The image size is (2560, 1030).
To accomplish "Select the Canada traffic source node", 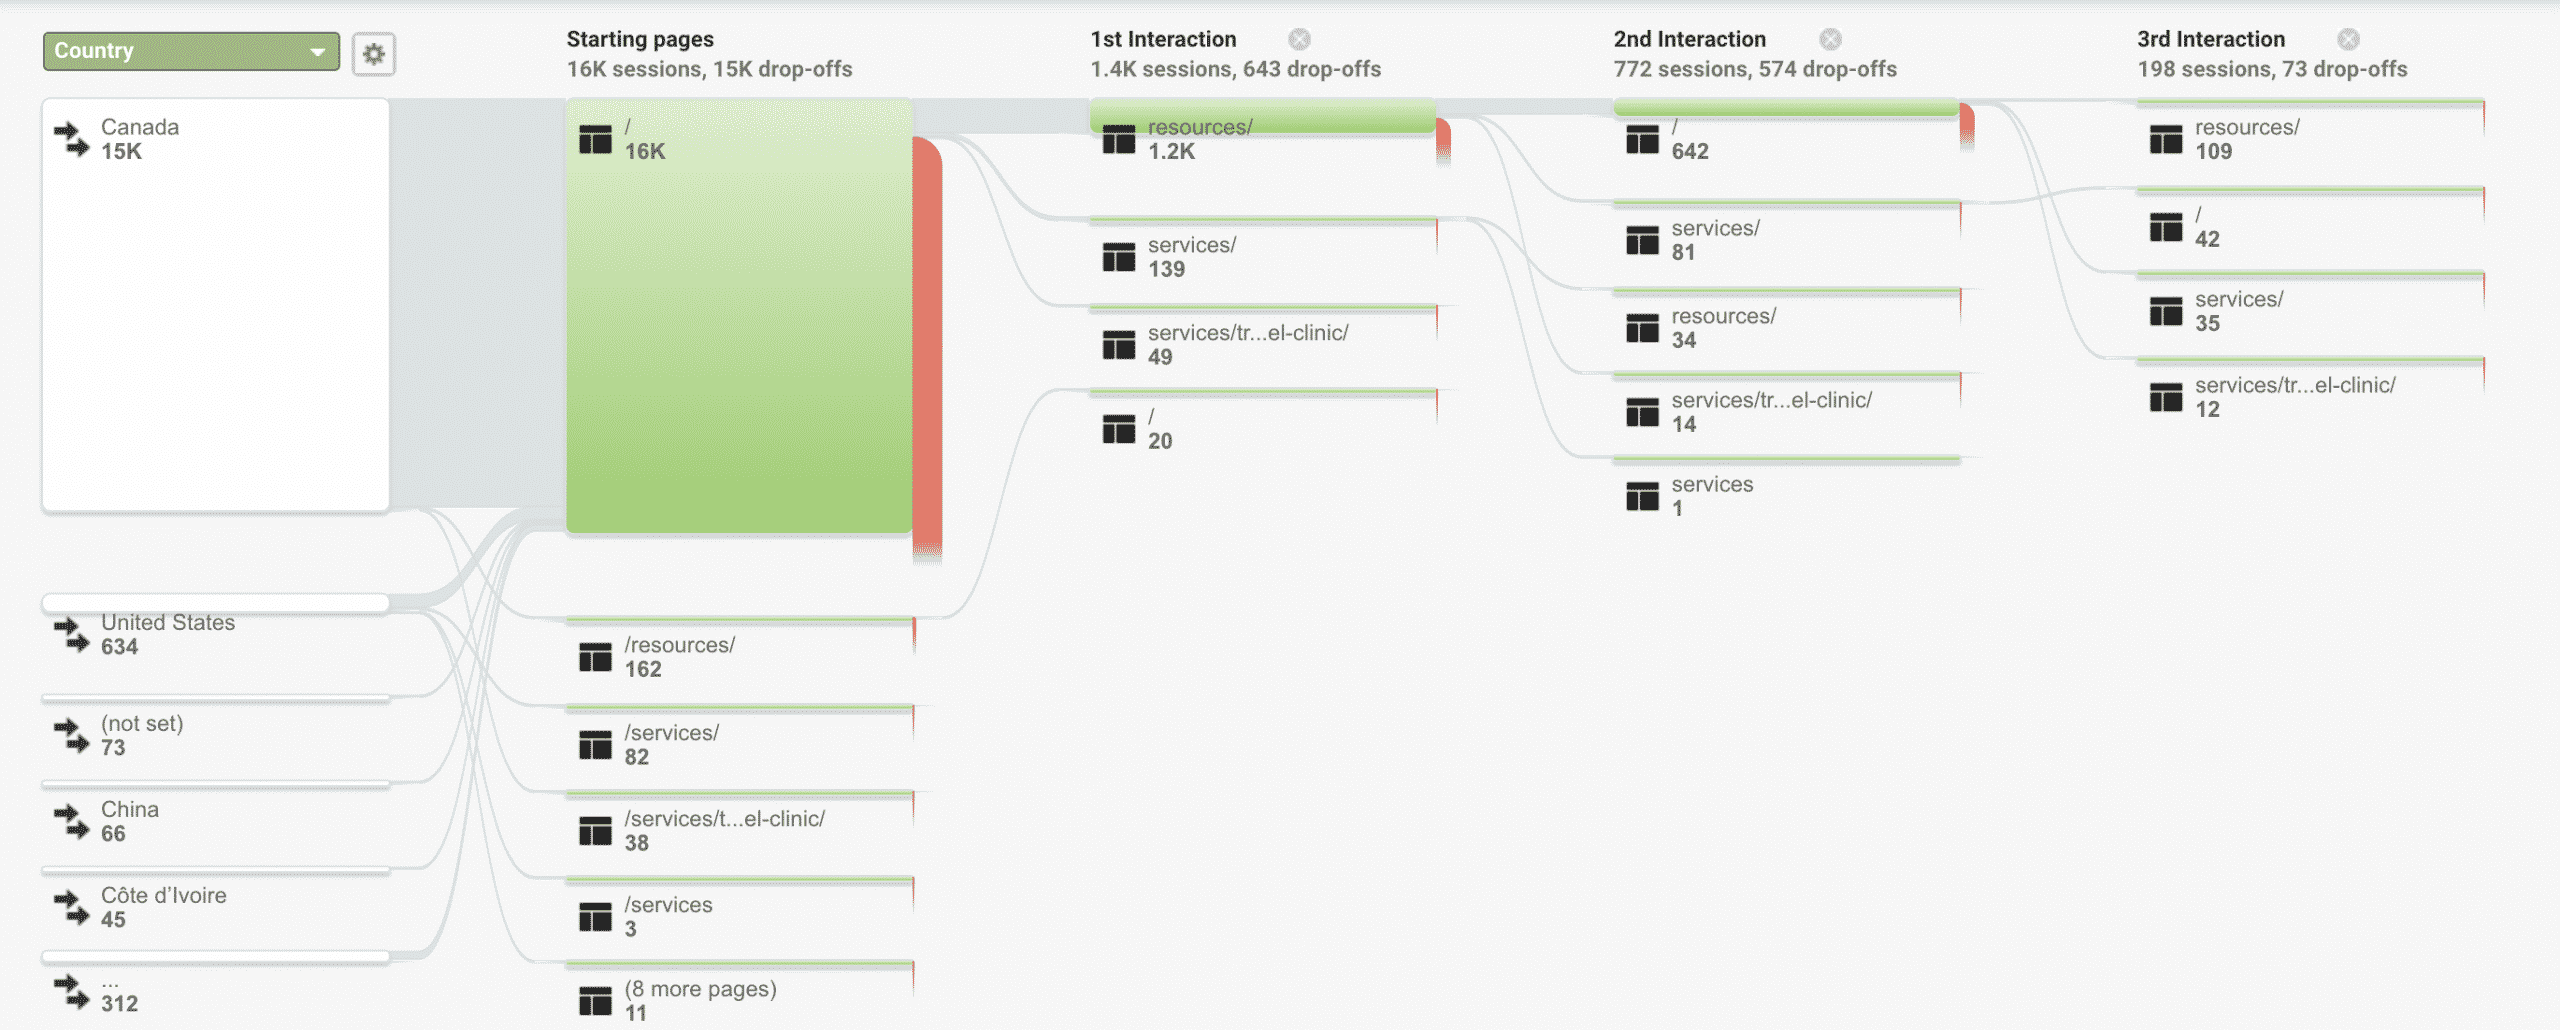I will [216, 305].
